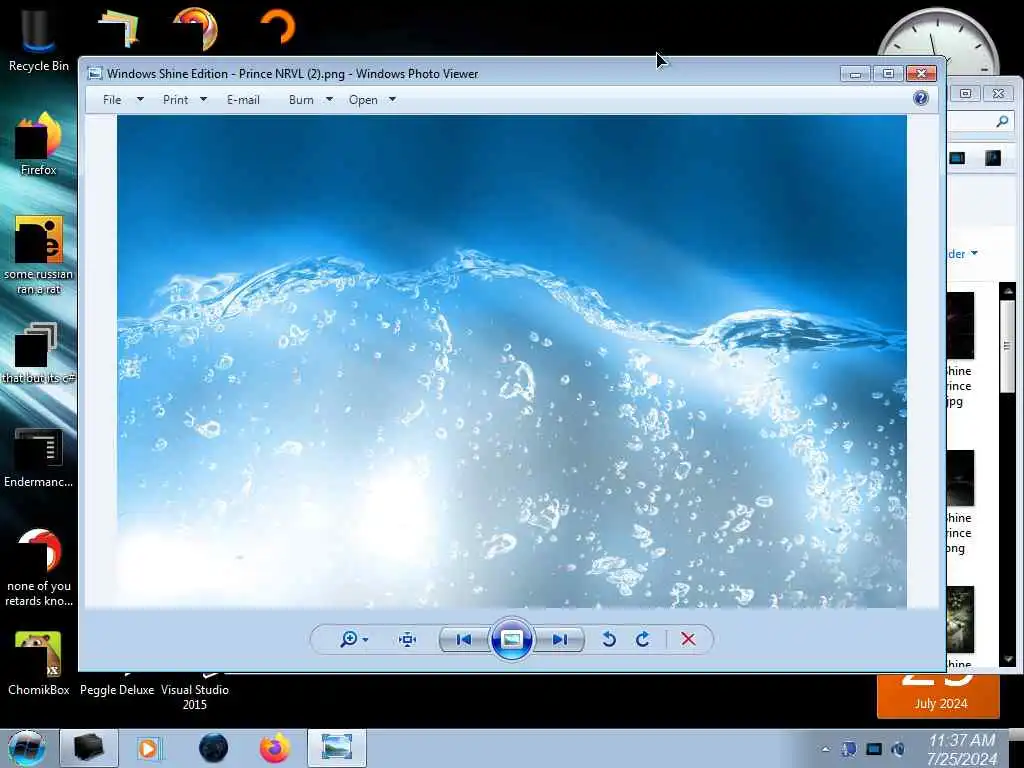The height and width of the screenshot is (768, 1024).
Task: Click the search magnifier in the Explorer window
Action: pos(1002,121)
